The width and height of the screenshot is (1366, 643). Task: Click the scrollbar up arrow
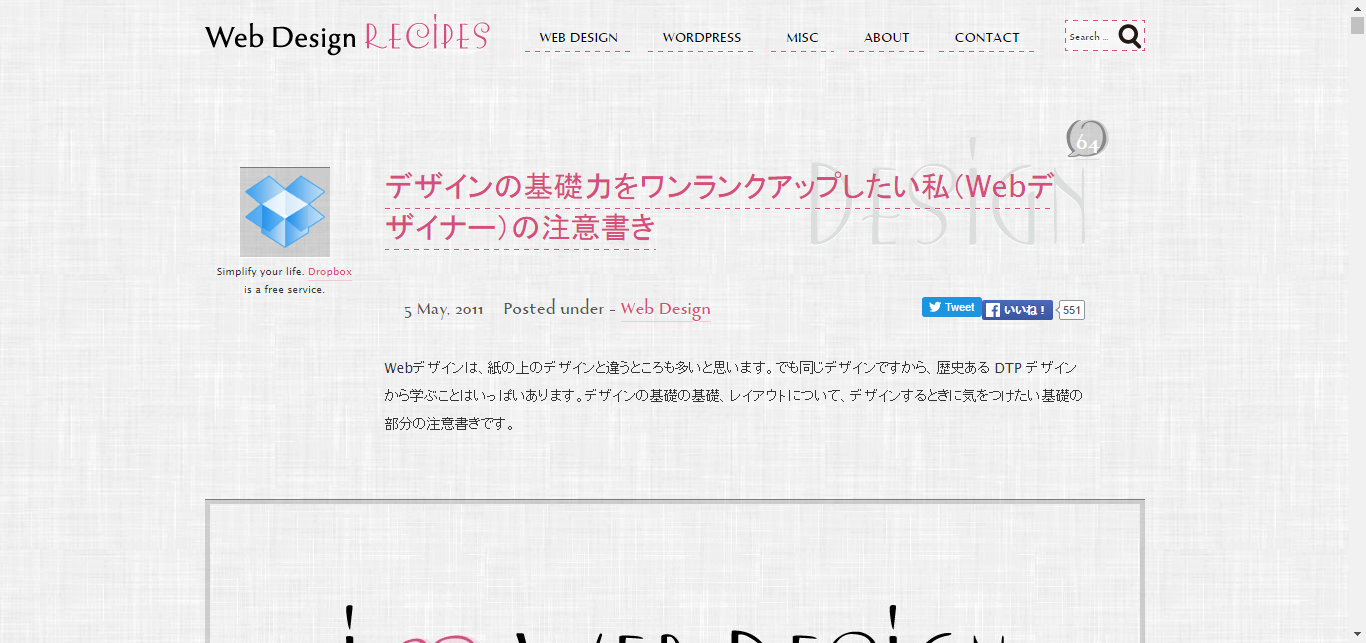(1357, 7)
